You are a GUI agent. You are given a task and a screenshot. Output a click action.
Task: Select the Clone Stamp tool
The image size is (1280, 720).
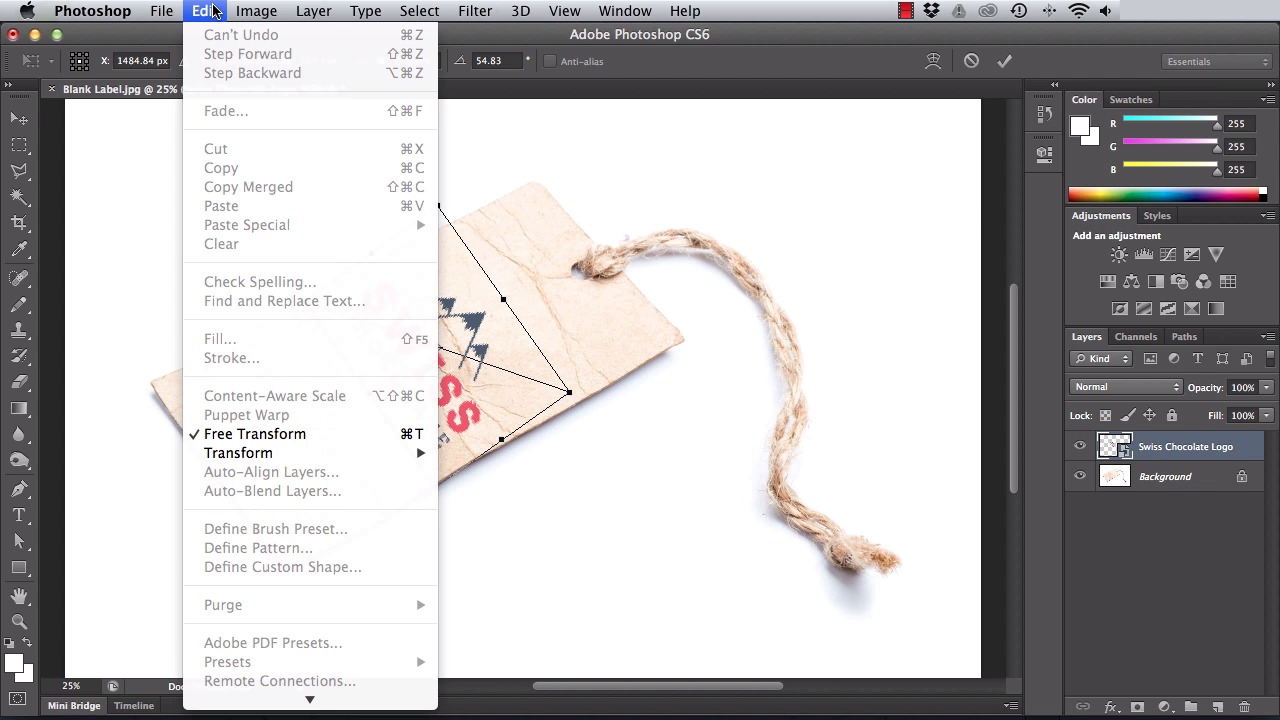[x=19, y=330]
